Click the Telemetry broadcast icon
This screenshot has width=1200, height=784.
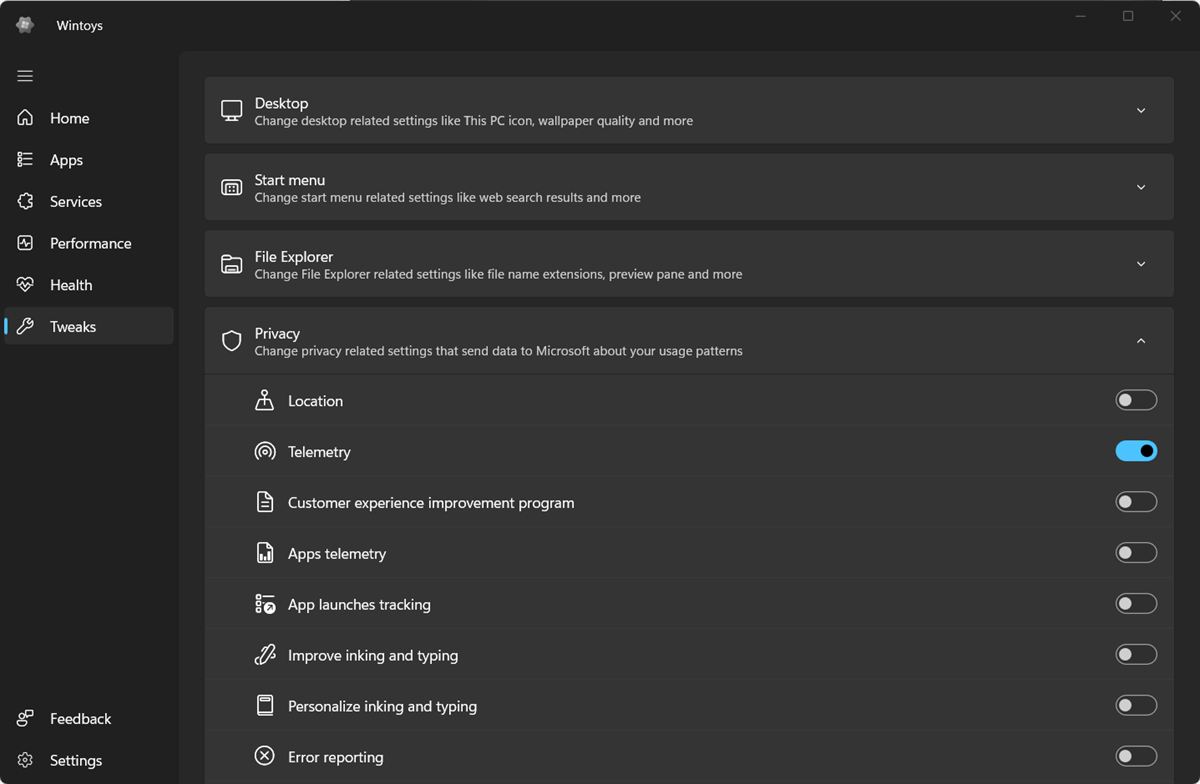[x=264, y=452]
